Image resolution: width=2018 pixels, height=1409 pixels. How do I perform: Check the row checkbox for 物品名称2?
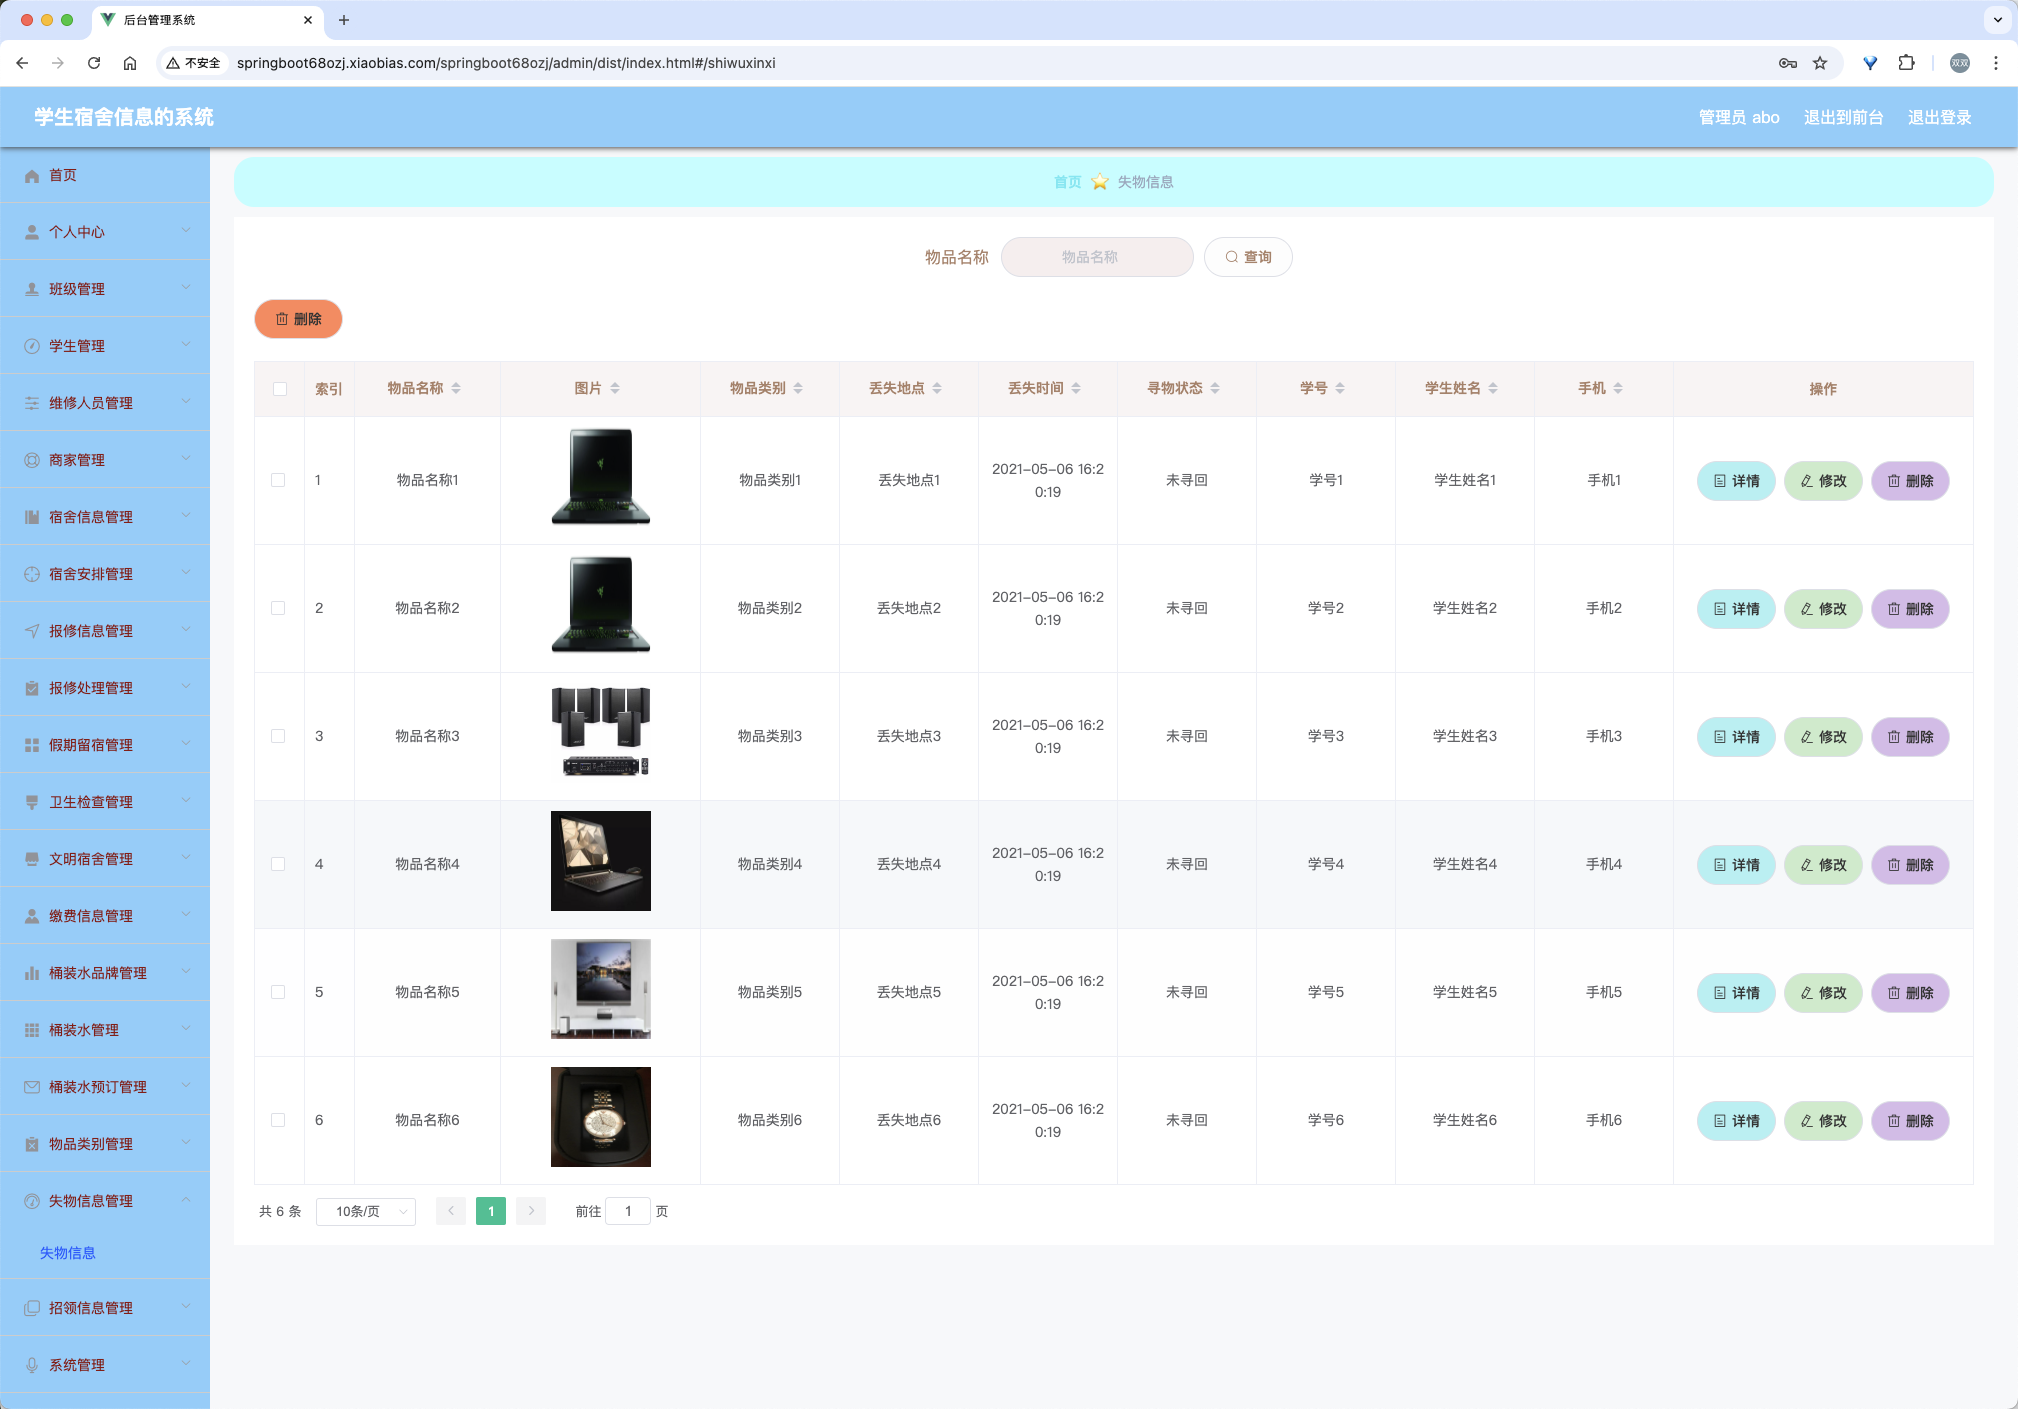(278, 608)
